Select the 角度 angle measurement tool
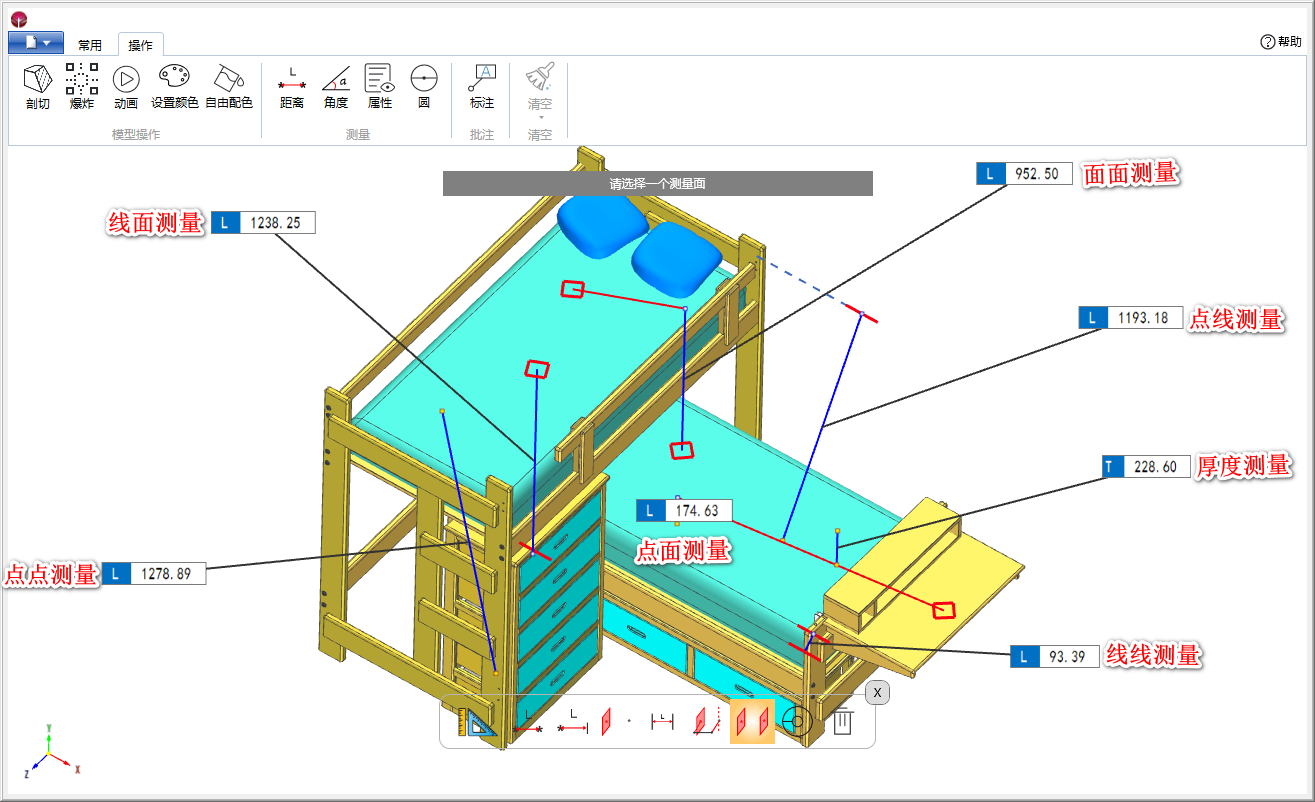 pyautogui.click(x=336, y=87)
